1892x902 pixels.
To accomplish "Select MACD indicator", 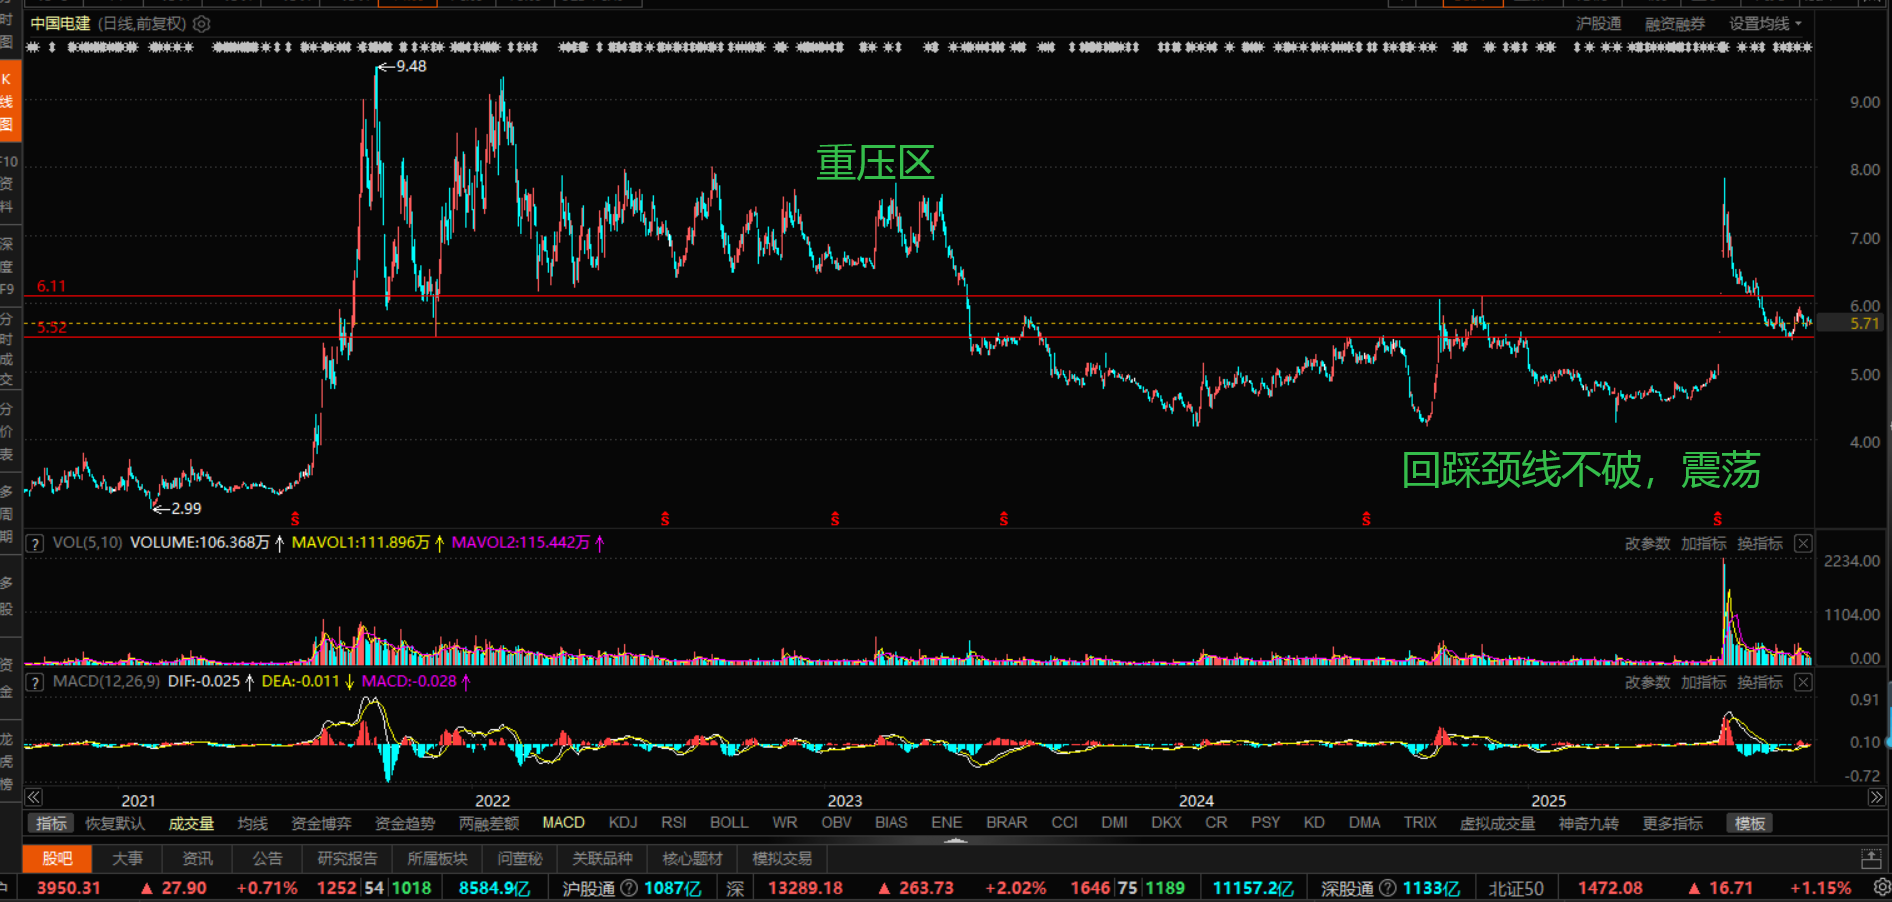I will coord(564,822).
